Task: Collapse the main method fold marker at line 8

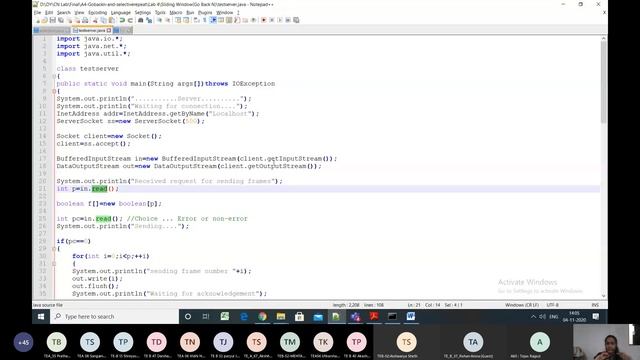Action: click(x=54, y=91)
